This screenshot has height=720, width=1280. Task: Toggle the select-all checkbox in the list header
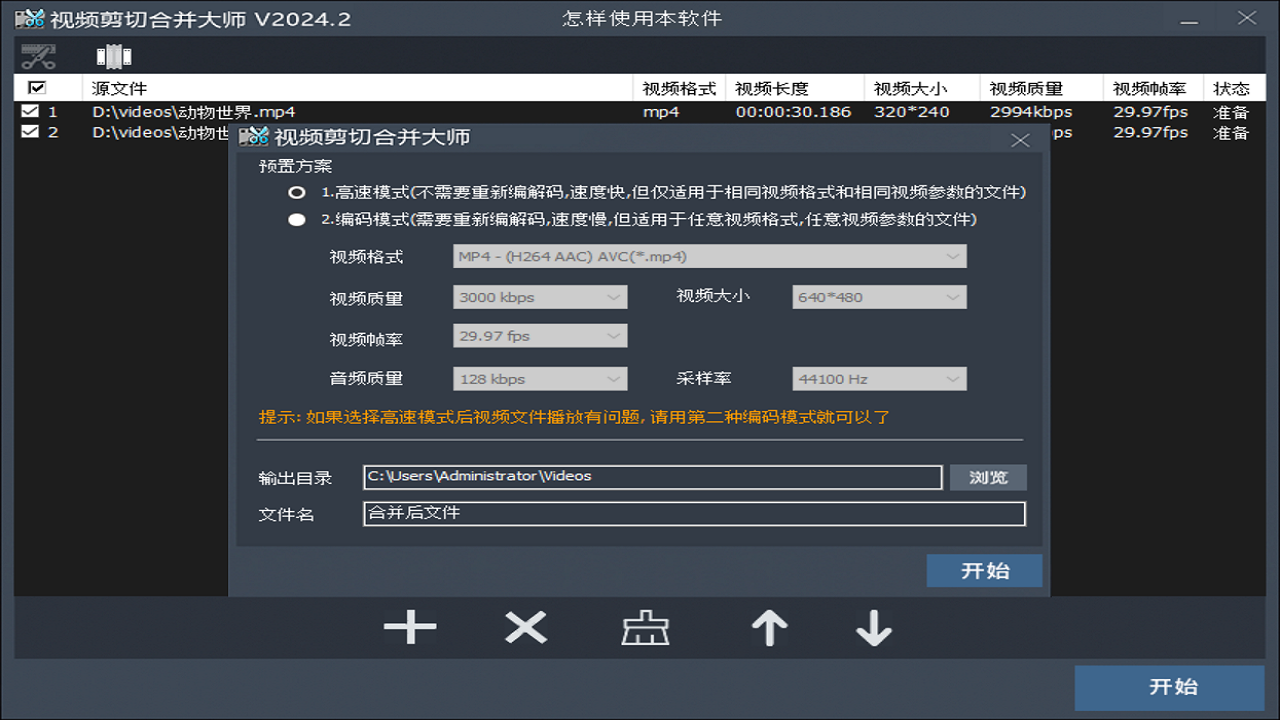36,88
